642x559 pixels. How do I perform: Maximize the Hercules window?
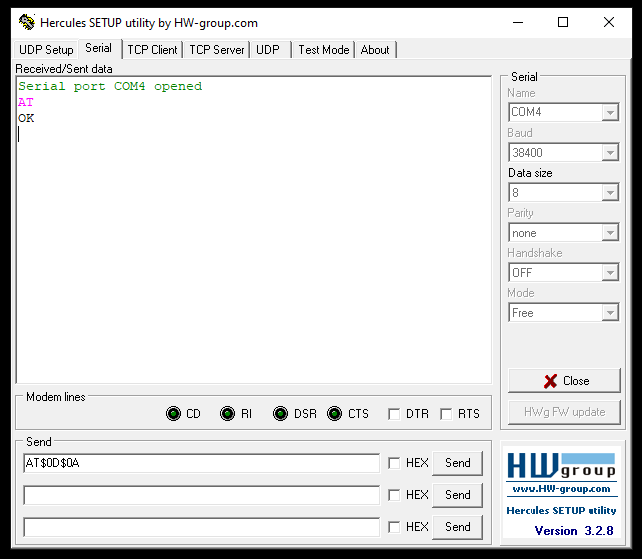tap(563, 22)
